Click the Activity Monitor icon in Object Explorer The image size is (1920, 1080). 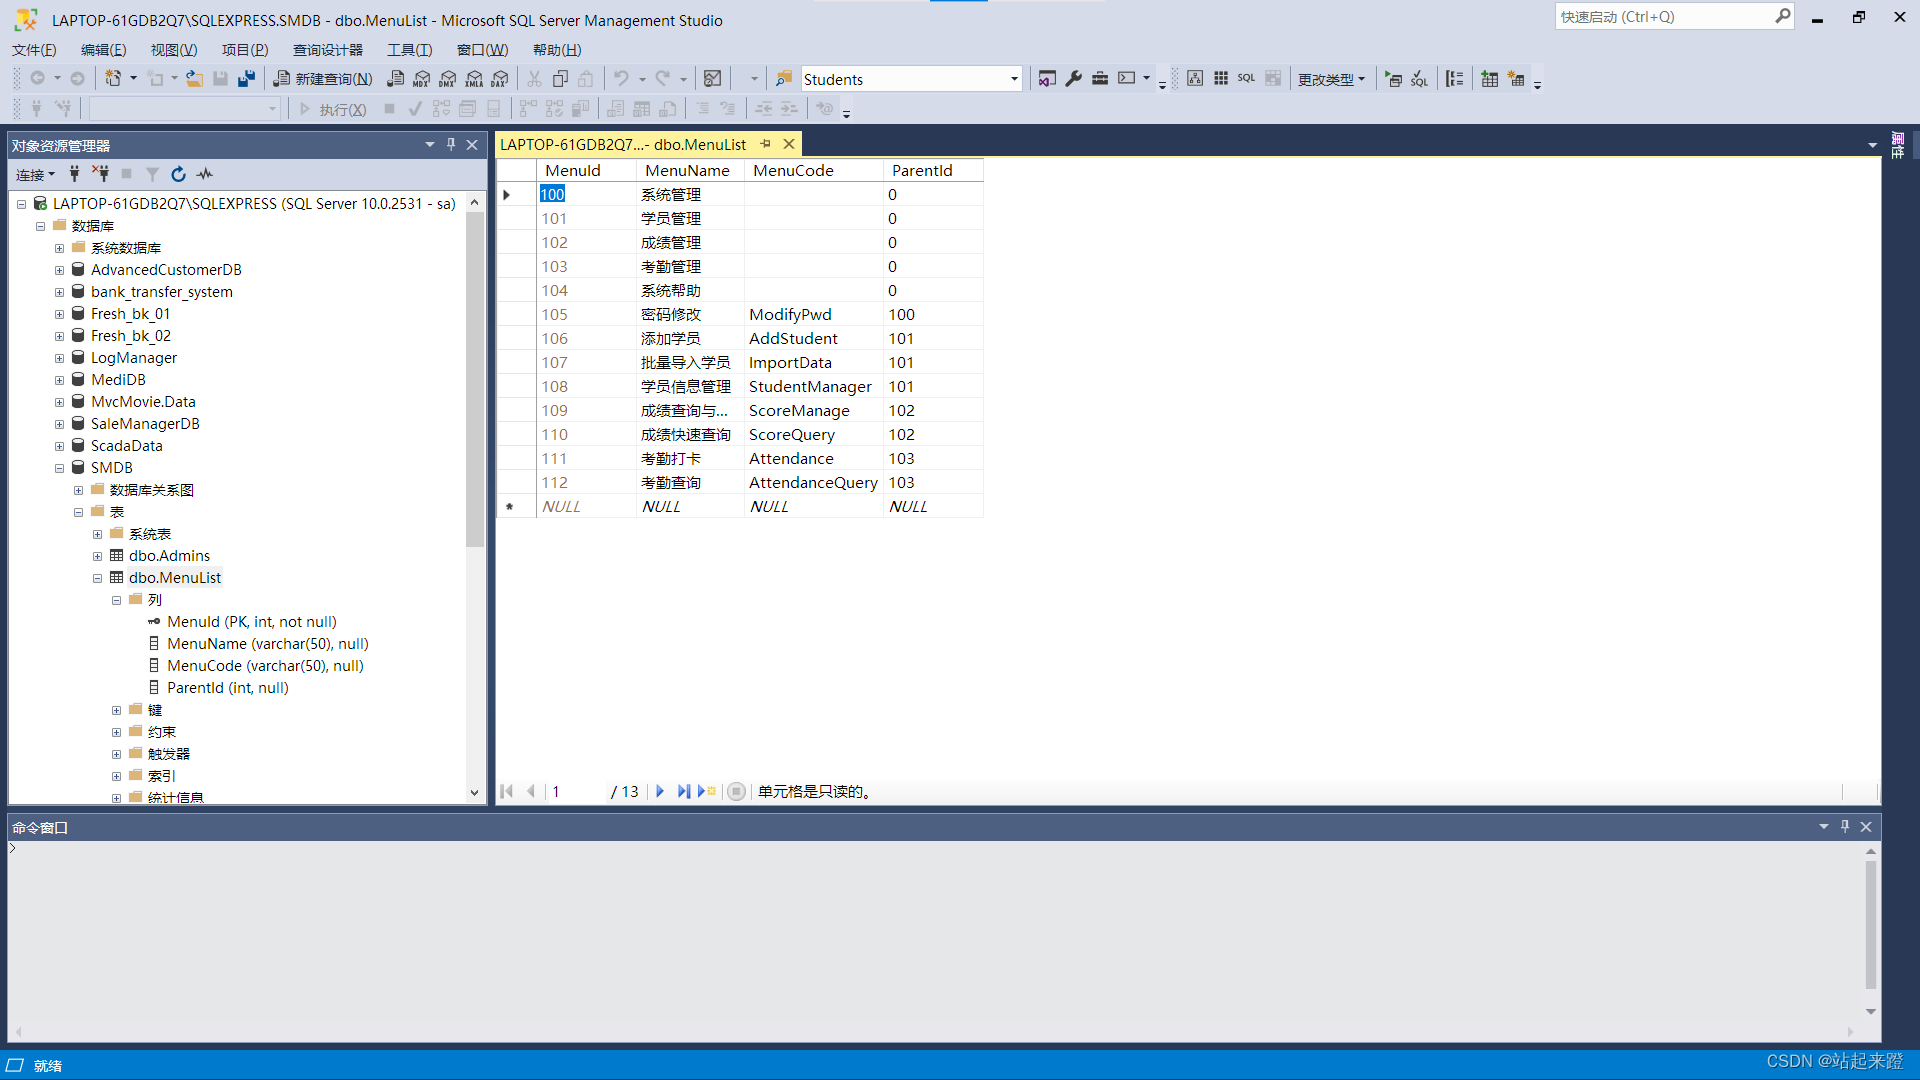tap(205, 174)
